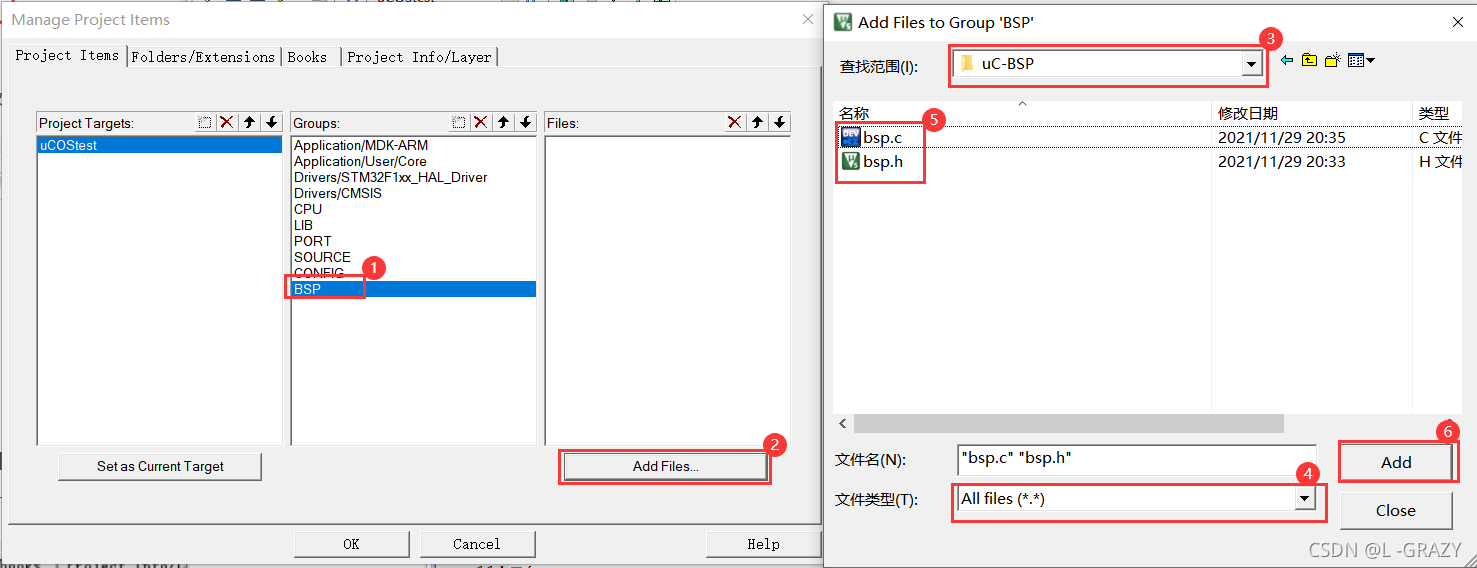Select uCOStest project target
The height and width of the screenshot is (568, 1477).
point(160,145)
